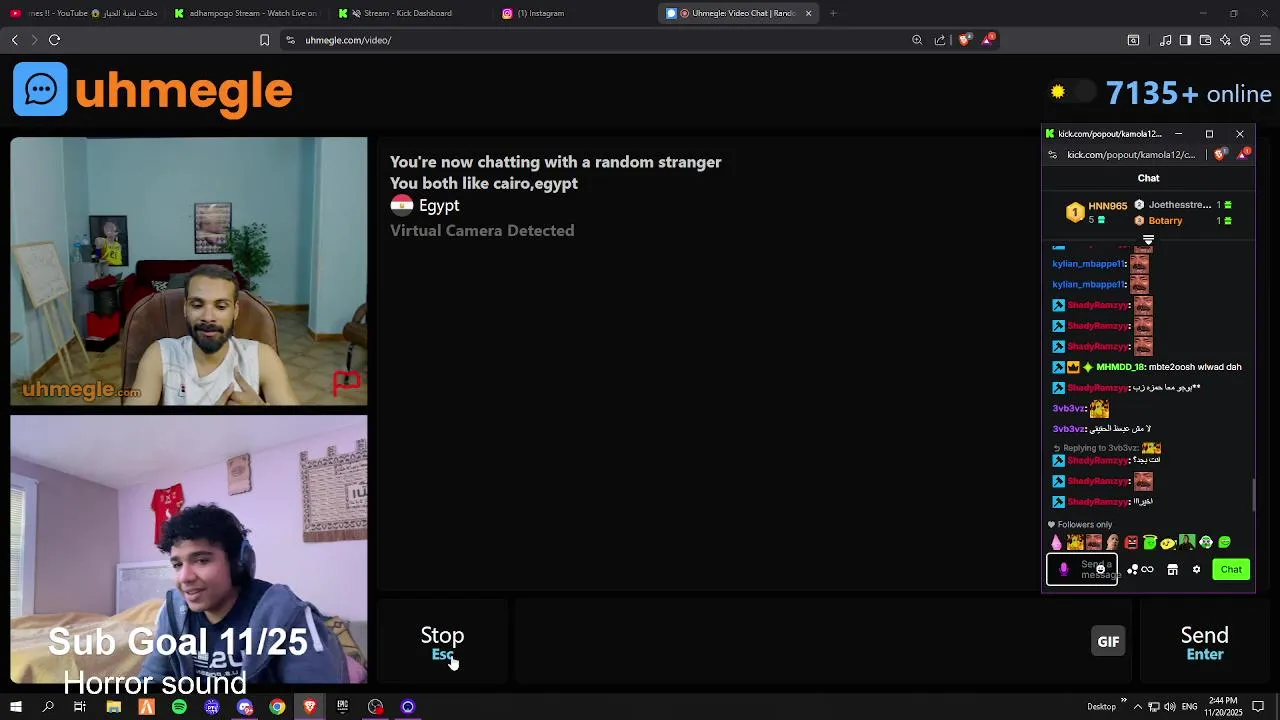Open volume control in system tray
1280x720 pixels.
point(1169,707)
